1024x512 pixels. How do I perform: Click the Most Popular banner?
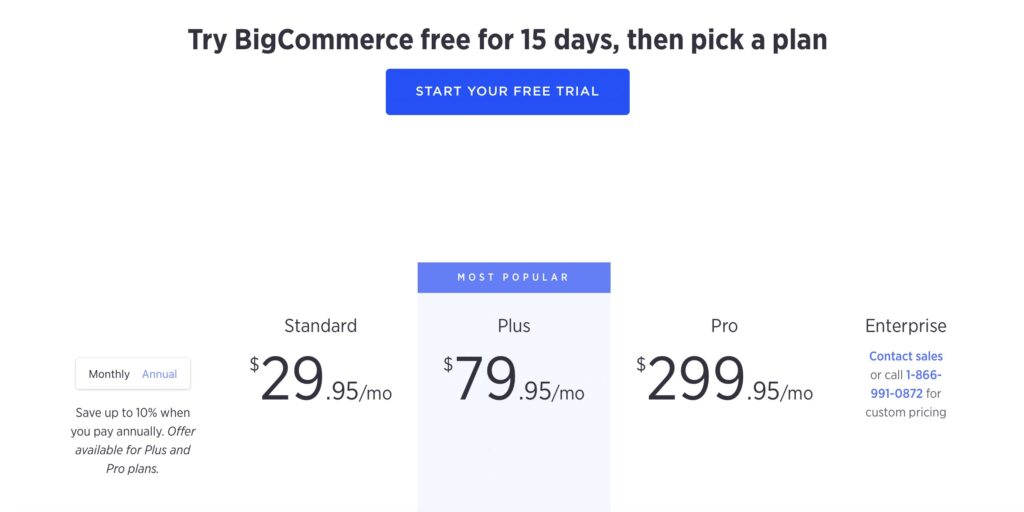coord(514,278)
